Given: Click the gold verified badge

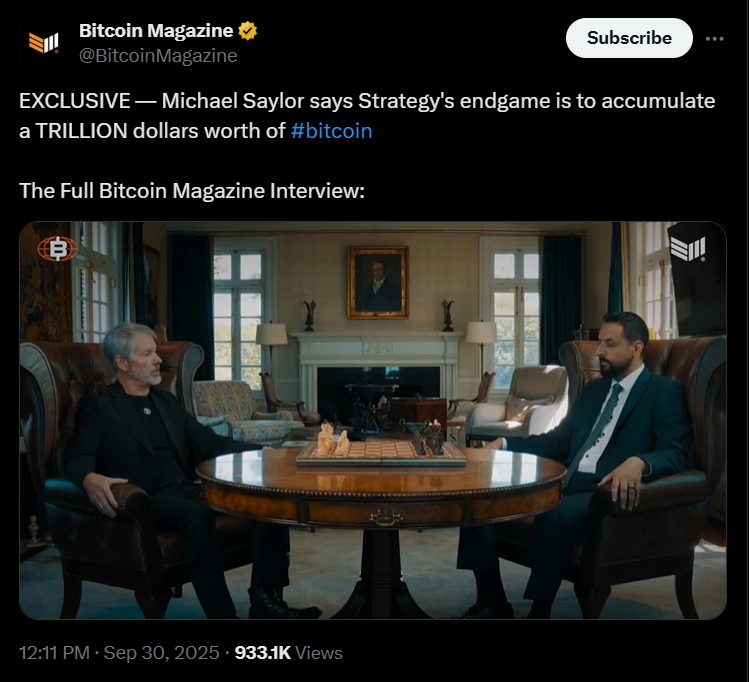Looking at the screenshot, I should point(248,31).
